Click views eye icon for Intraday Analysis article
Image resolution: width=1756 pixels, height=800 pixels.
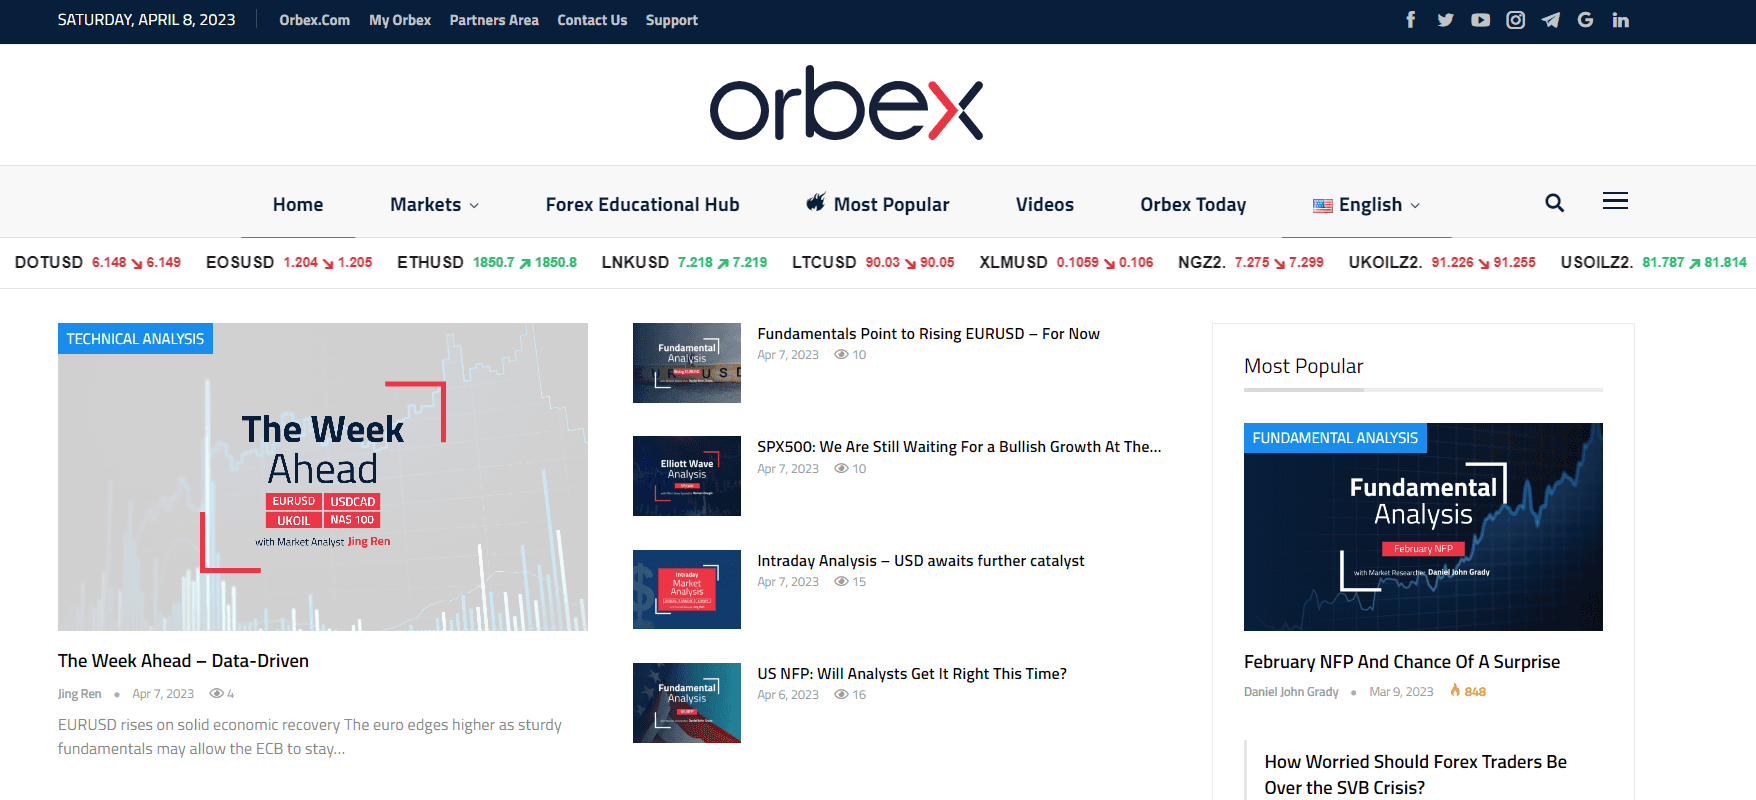coord(842,581)
